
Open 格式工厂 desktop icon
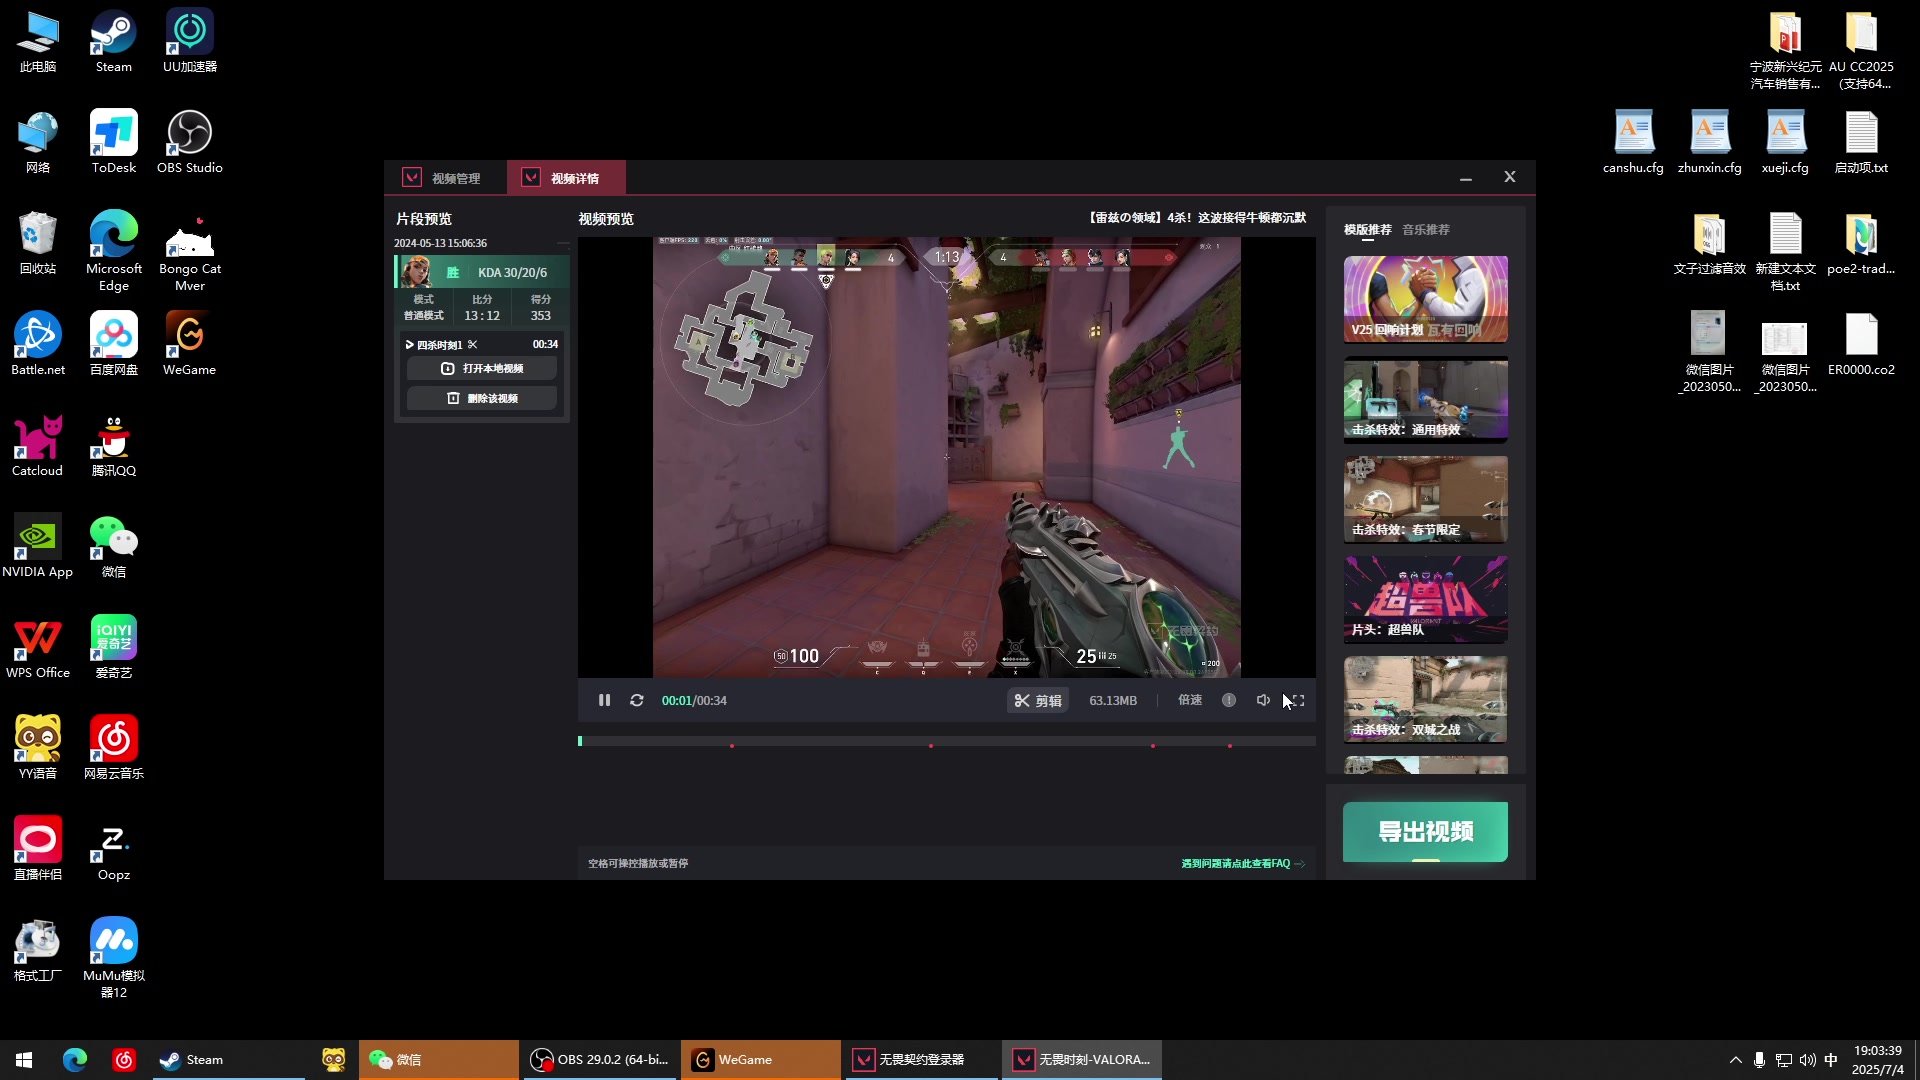38,951
